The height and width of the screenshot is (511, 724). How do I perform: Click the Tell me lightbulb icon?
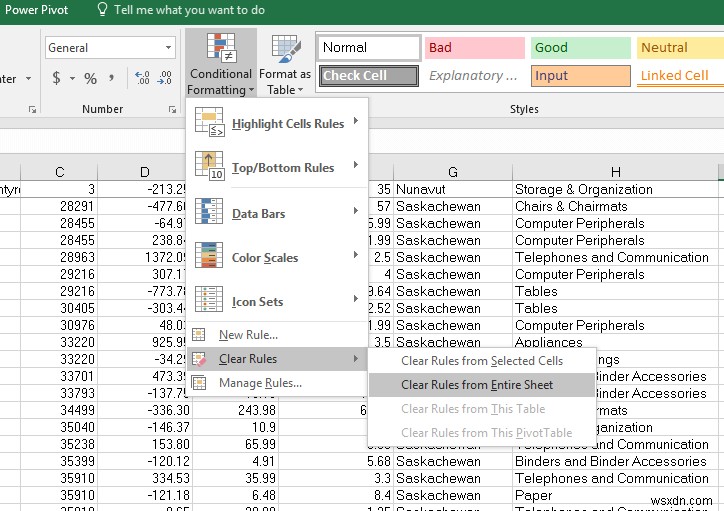pyautogui.click(x=103, y=9)
